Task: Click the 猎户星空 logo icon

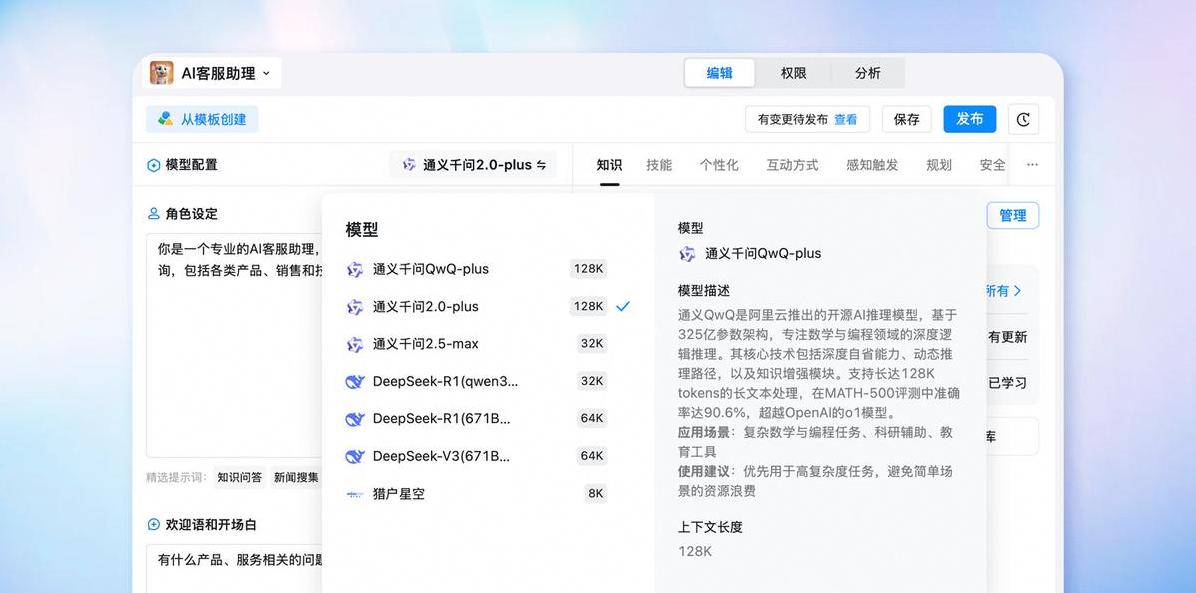Action: coord(355,495)
